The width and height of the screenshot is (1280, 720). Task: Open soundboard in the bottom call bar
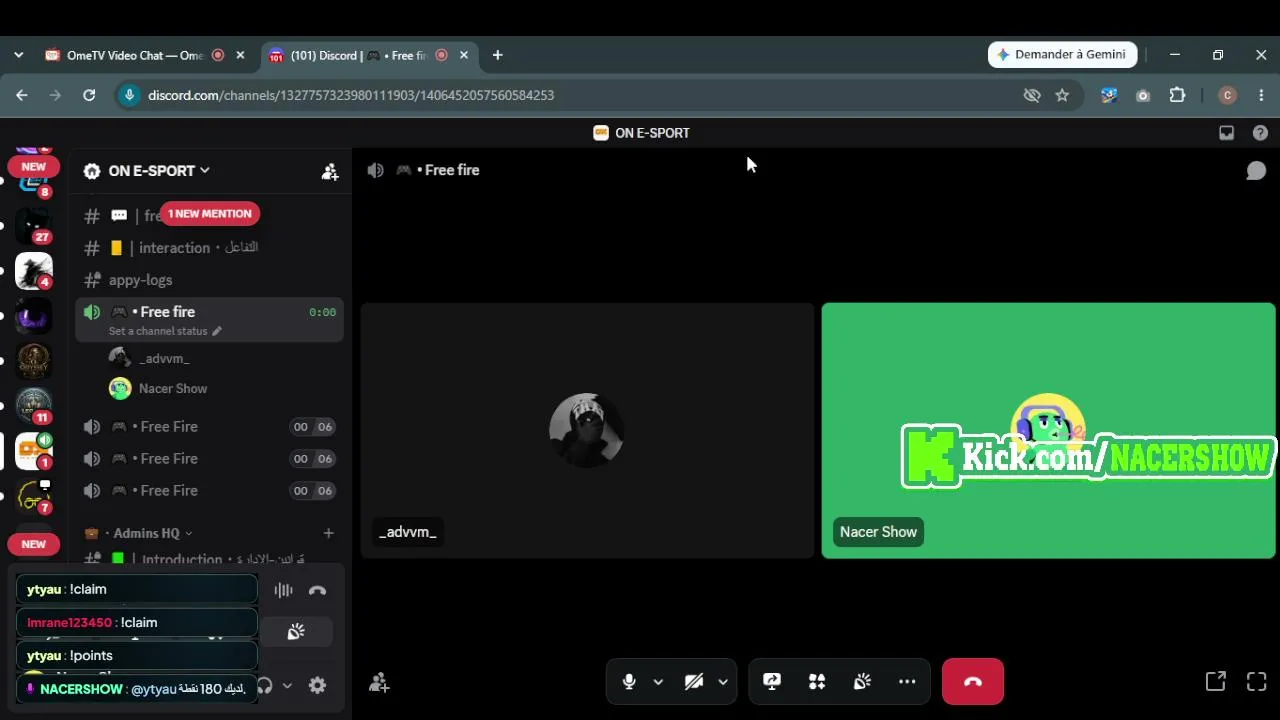click(x=862, y=682)
